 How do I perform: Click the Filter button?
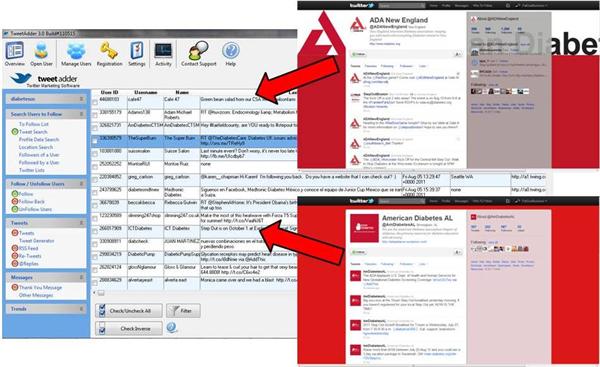[183, 311]
